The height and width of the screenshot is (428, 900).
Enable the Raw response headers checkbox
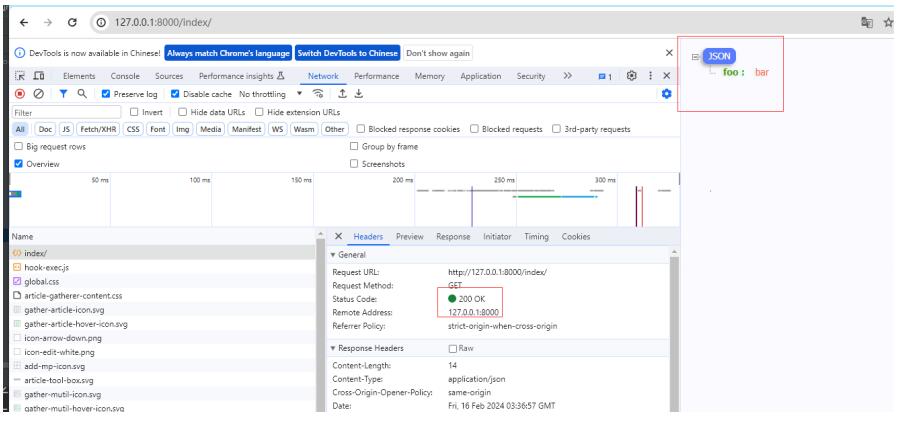point(454,347)
